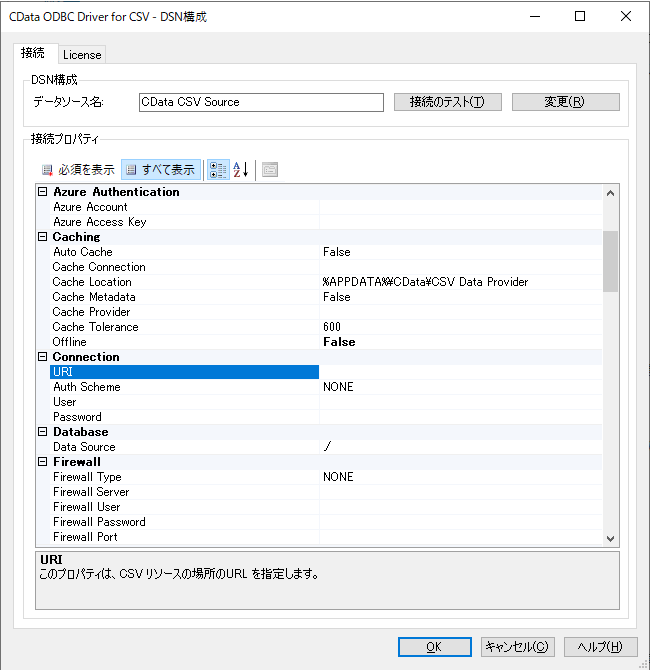The image size is (650, 670).
Task: Open the property pages icon in the toolbar
Action: click(x=270, y=170)
